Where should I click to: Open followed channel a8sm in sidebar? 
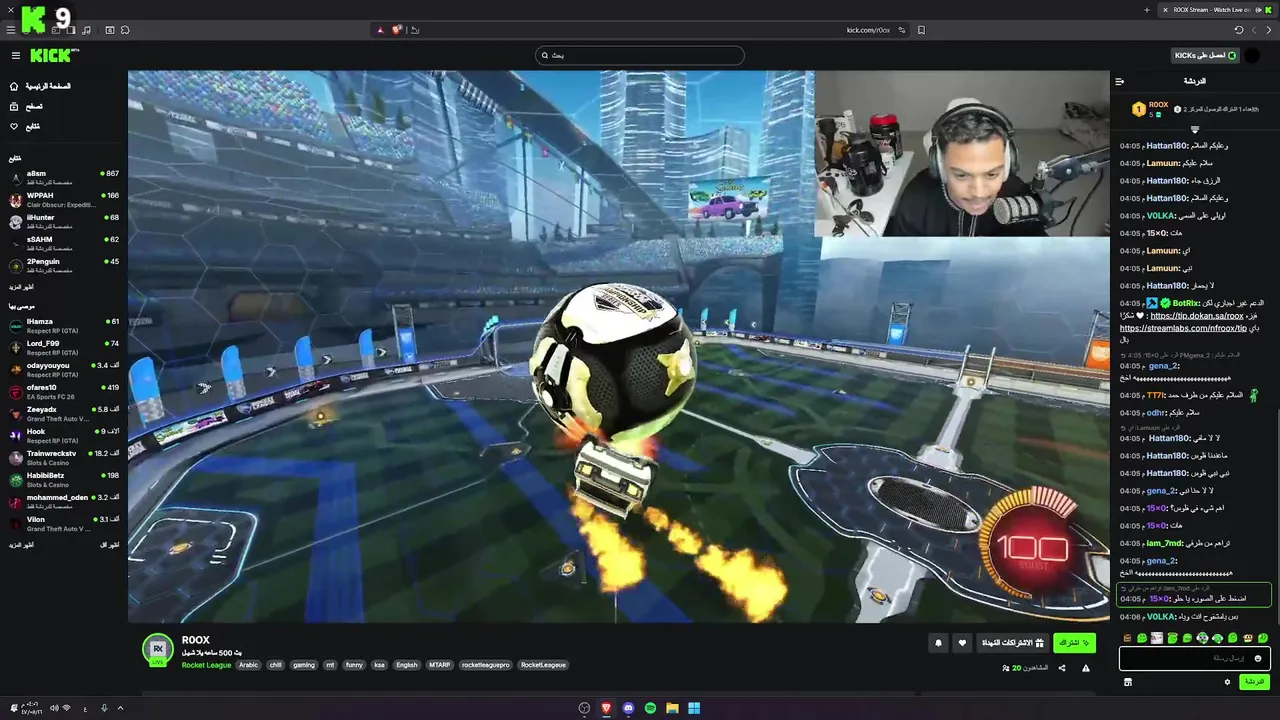[x=64, y=177]
